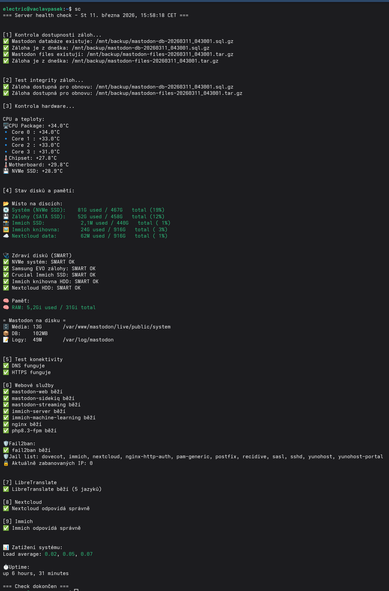Click the camera icon before Immich SSD
The image size is (389, 591).
pyautogui.click(x=6, y=223)
